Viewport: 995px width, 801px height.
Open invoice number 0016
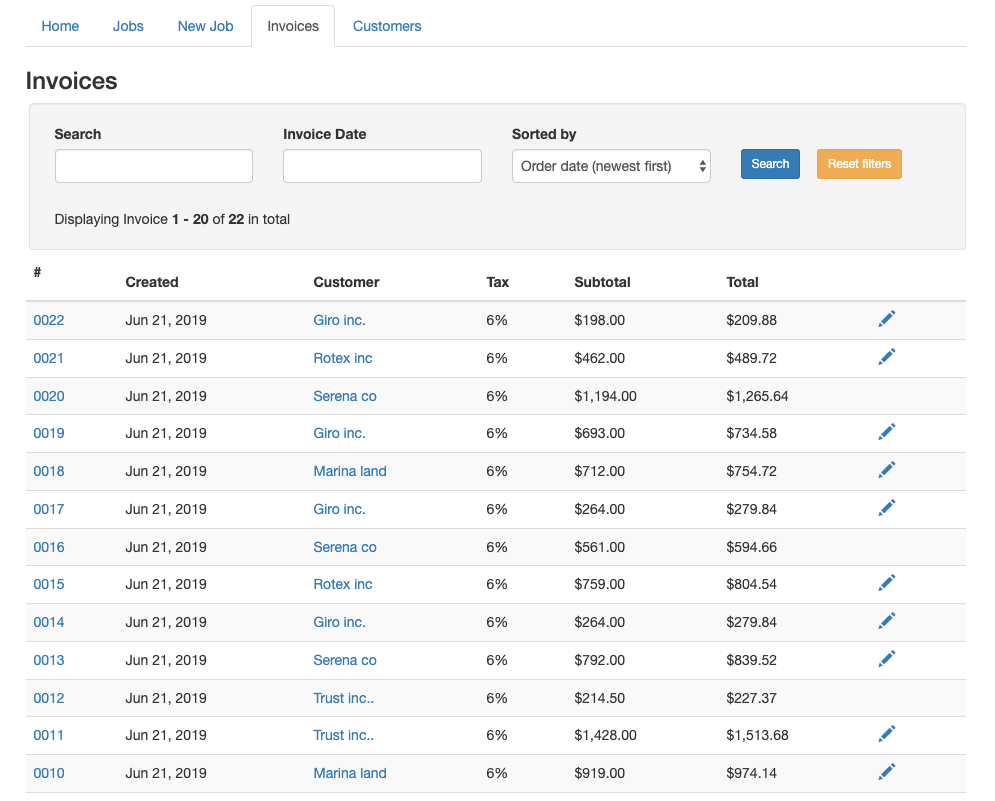coord(49,547)
